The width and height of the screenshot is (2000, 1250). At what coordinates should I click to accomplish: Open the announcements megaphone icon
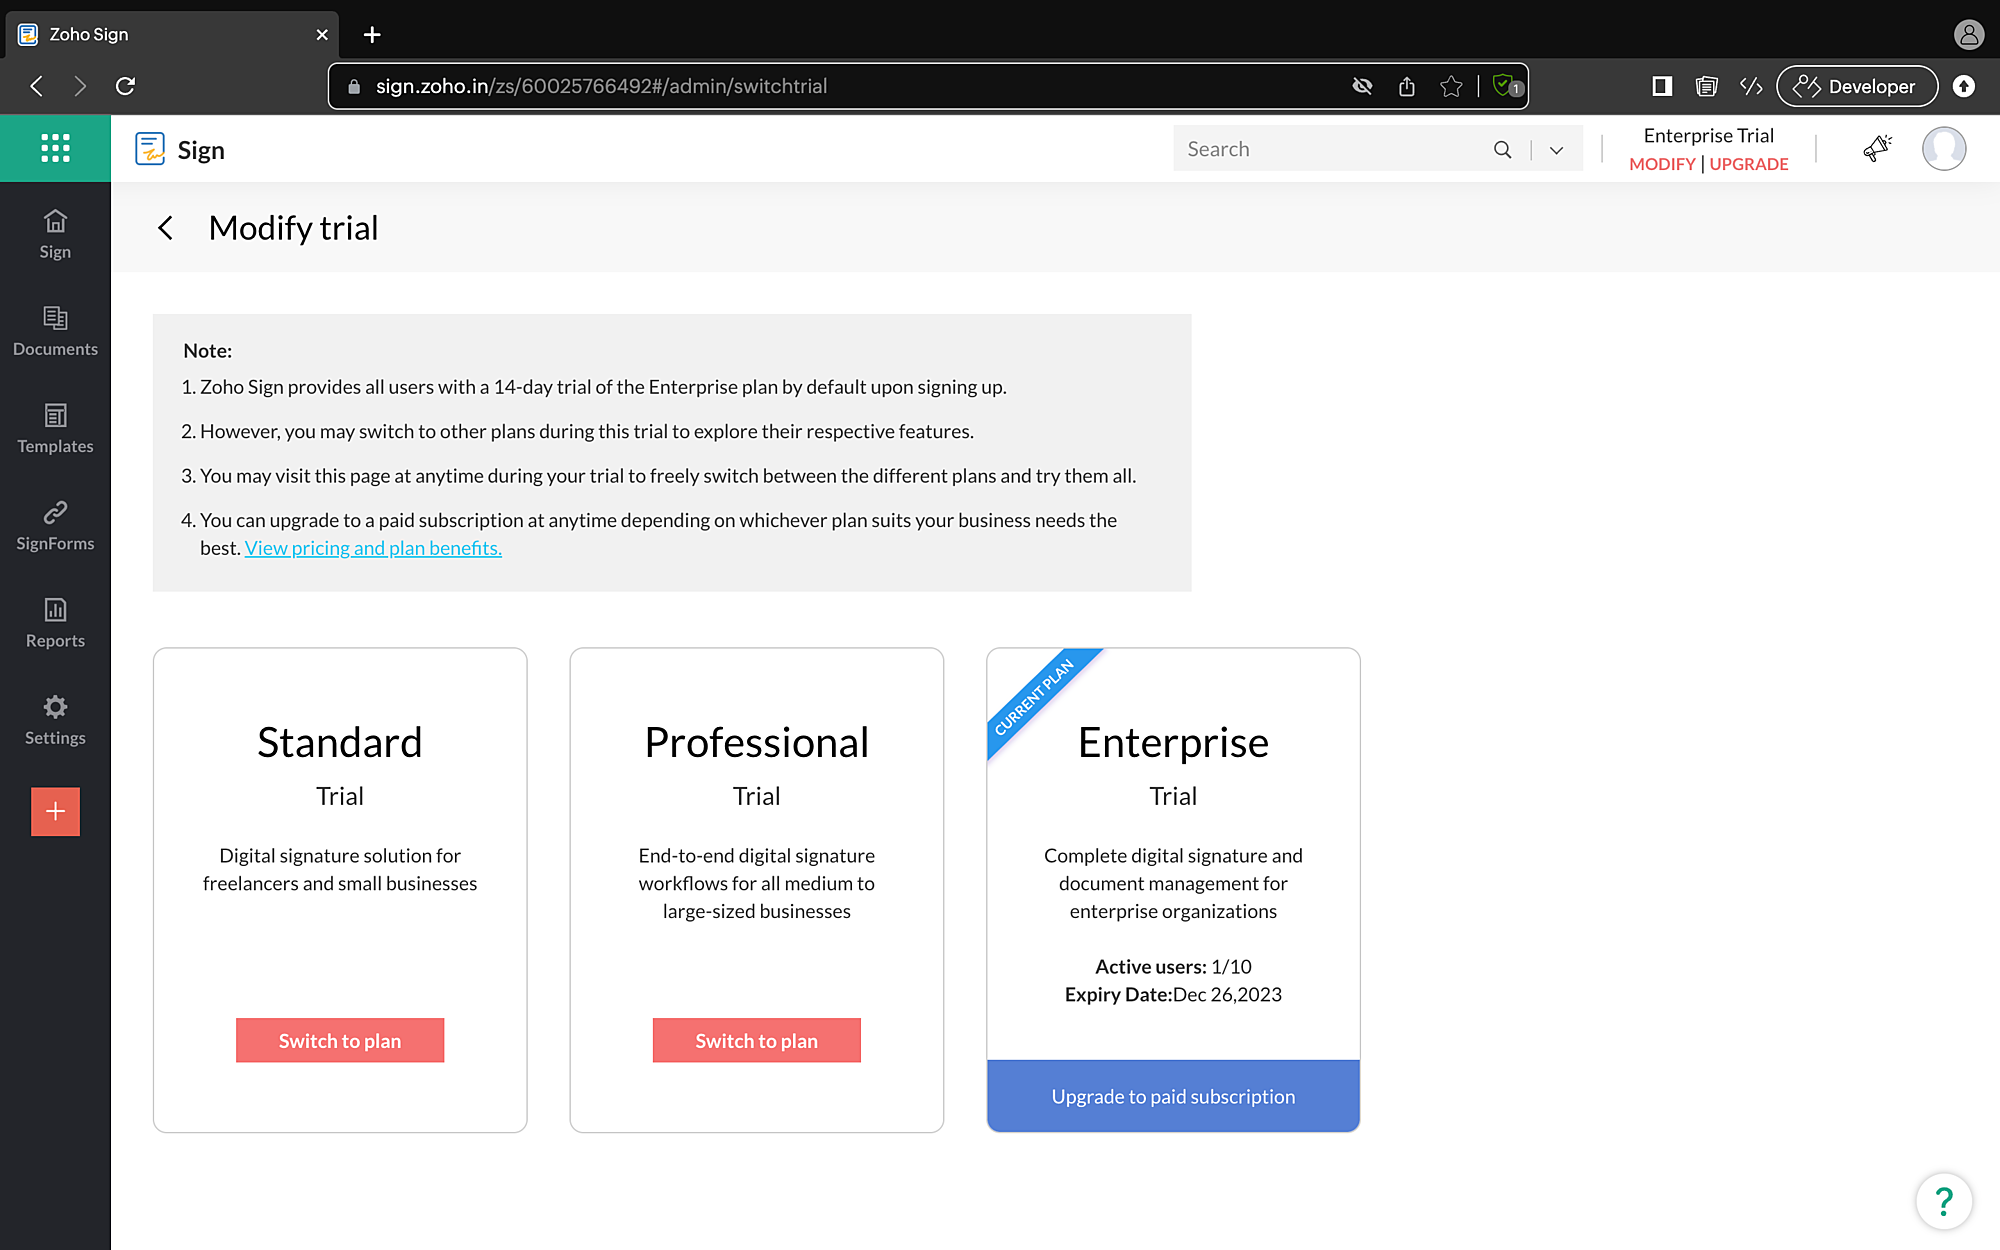click(1877, 148)
